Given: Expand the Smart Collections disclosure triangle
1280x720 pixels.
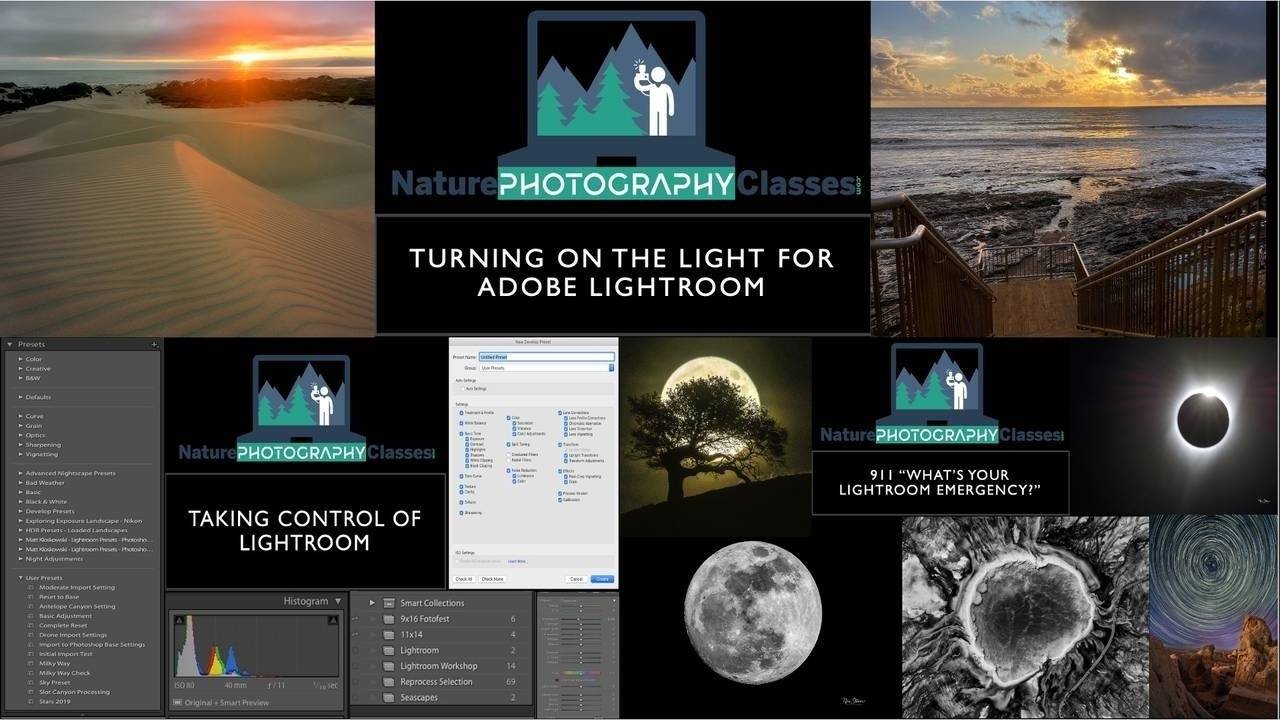Looking at the screenshot, I should (372, 603).
